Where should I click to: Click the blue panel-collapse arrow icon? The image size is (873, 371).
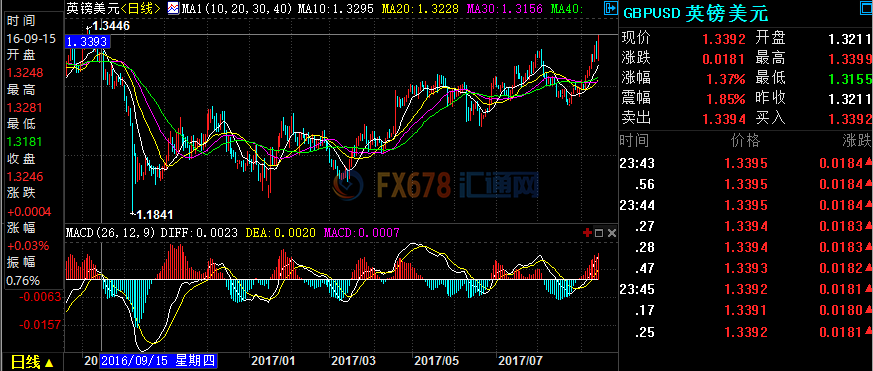[x=610, y=8]
